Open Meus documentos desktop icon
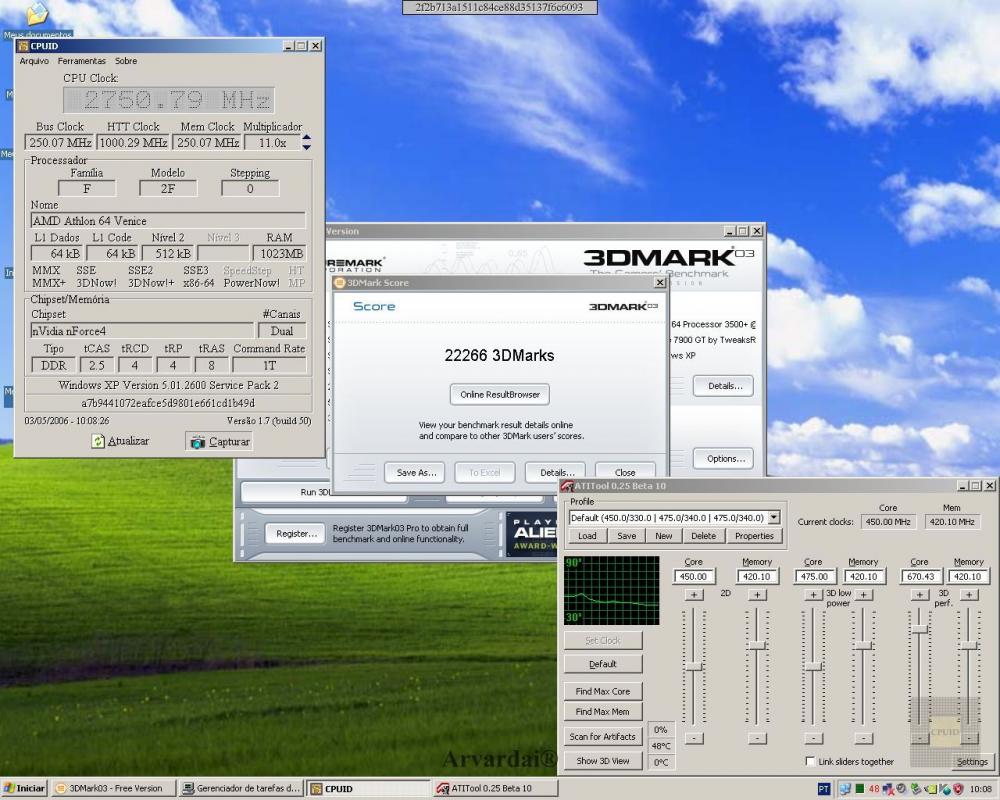The width and height of the screenshot is (1000, 800). [37, 14]
